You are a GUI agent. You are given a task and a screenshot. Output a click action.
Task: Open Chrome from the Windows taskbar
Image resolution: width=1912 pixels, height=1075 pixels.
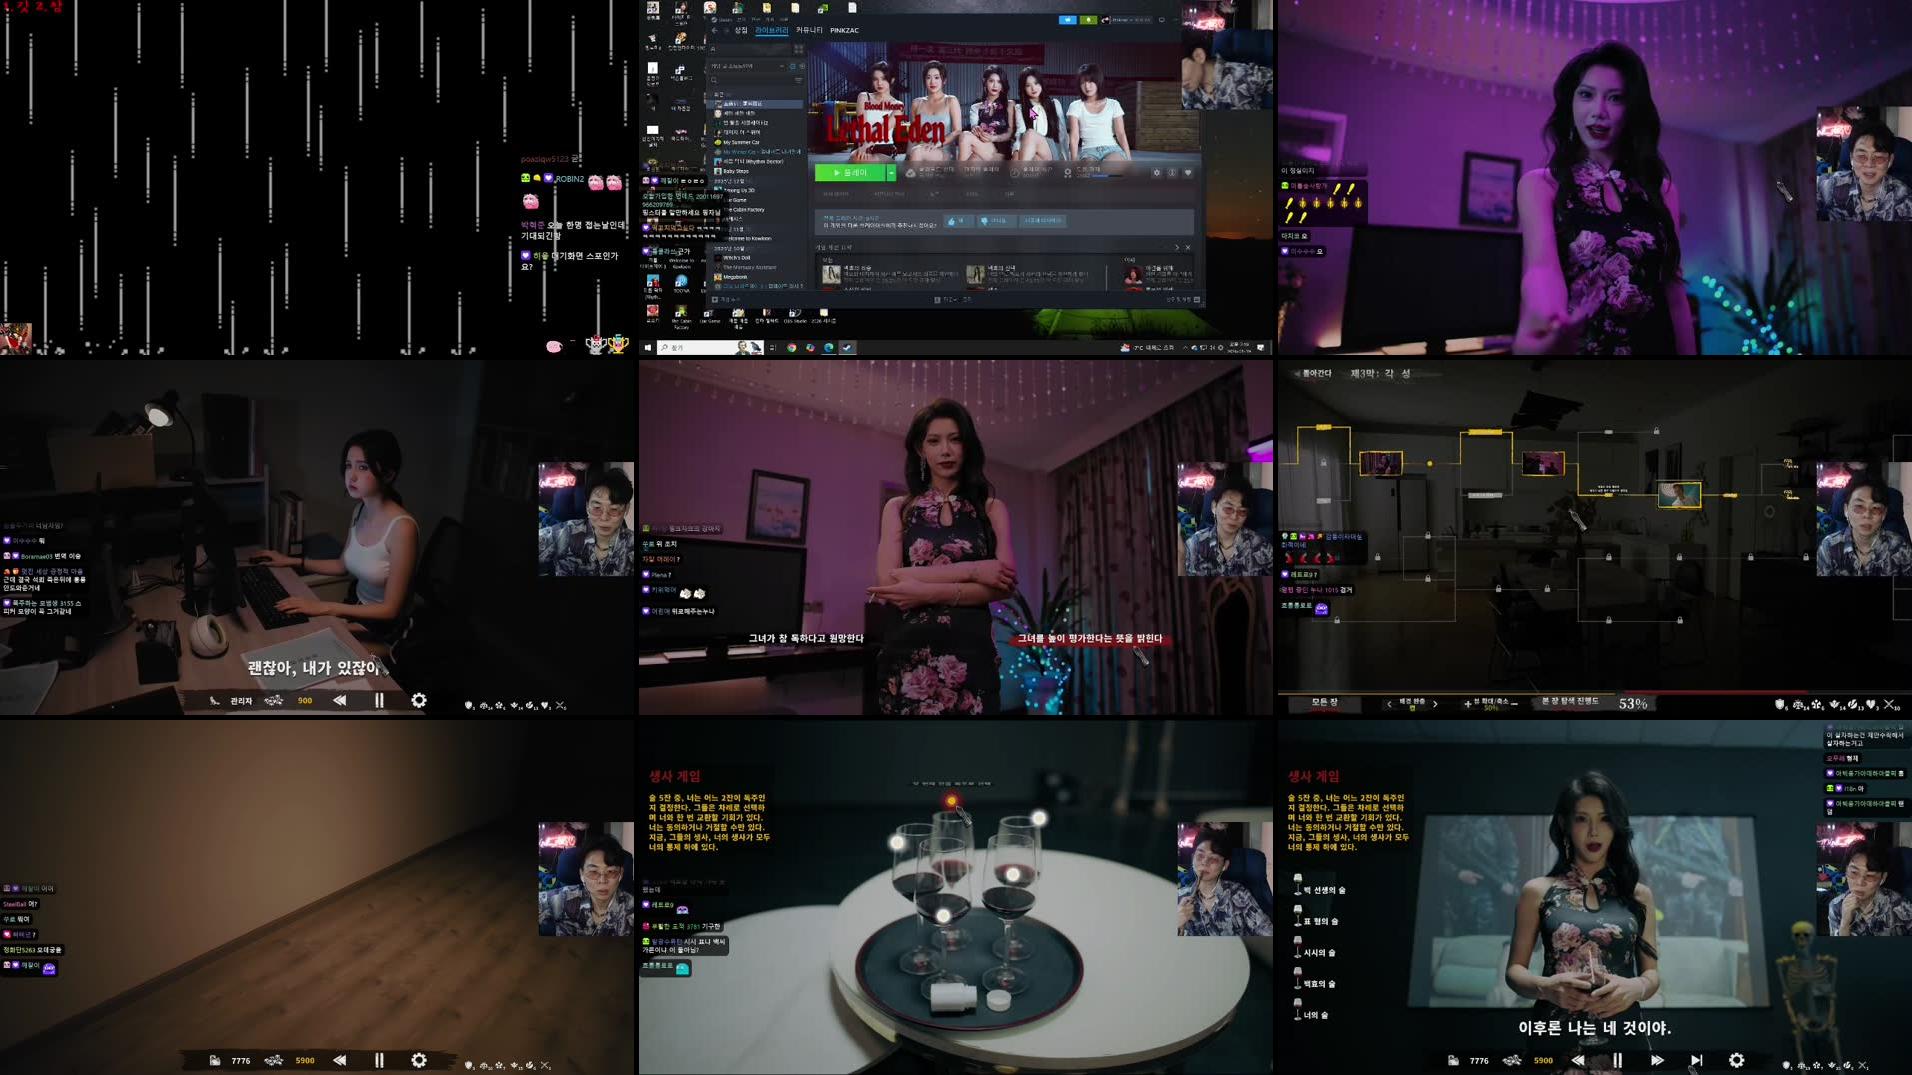(791, 348)
